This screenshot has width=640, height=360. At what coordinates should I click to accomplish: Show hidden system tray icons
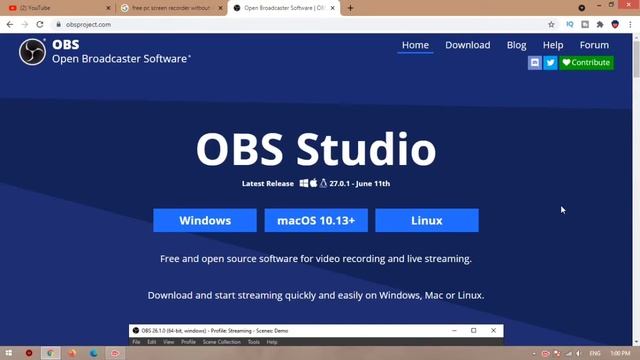tap(534, 353)
